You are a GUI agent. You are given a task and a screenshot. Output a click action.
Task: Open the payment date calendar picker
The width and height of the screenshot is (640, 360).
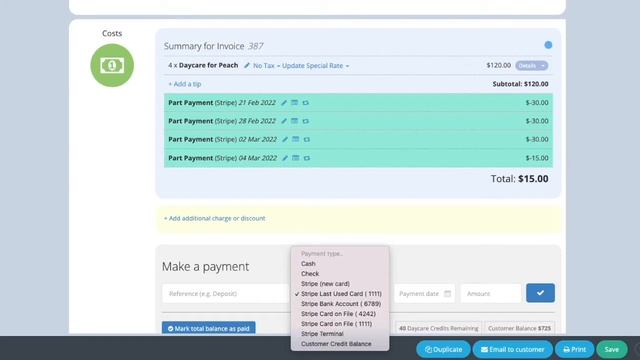click(447, 293)
